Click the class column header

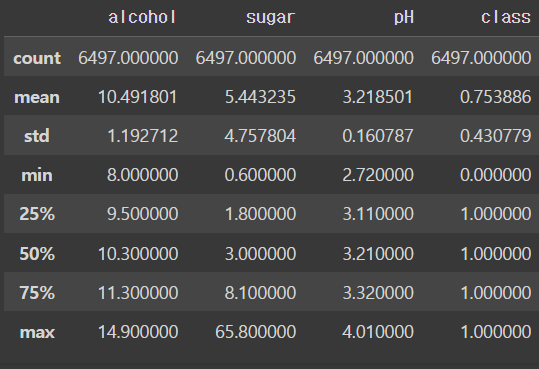(x=506, y=17)
